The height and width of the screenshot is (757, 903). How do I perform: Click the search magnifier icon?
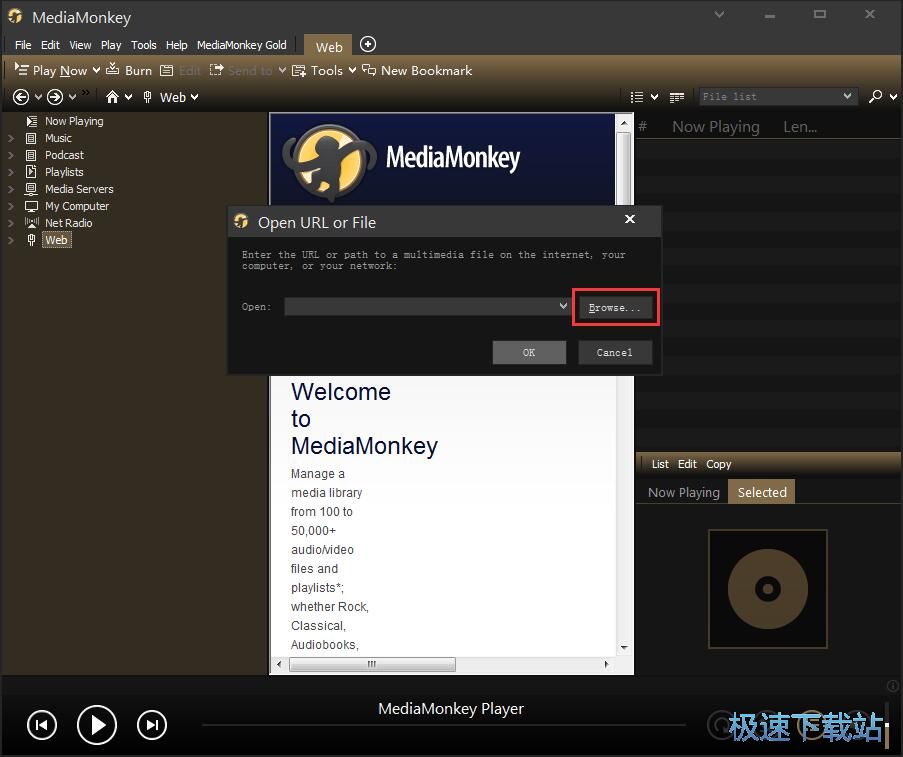tap(875, 97)
